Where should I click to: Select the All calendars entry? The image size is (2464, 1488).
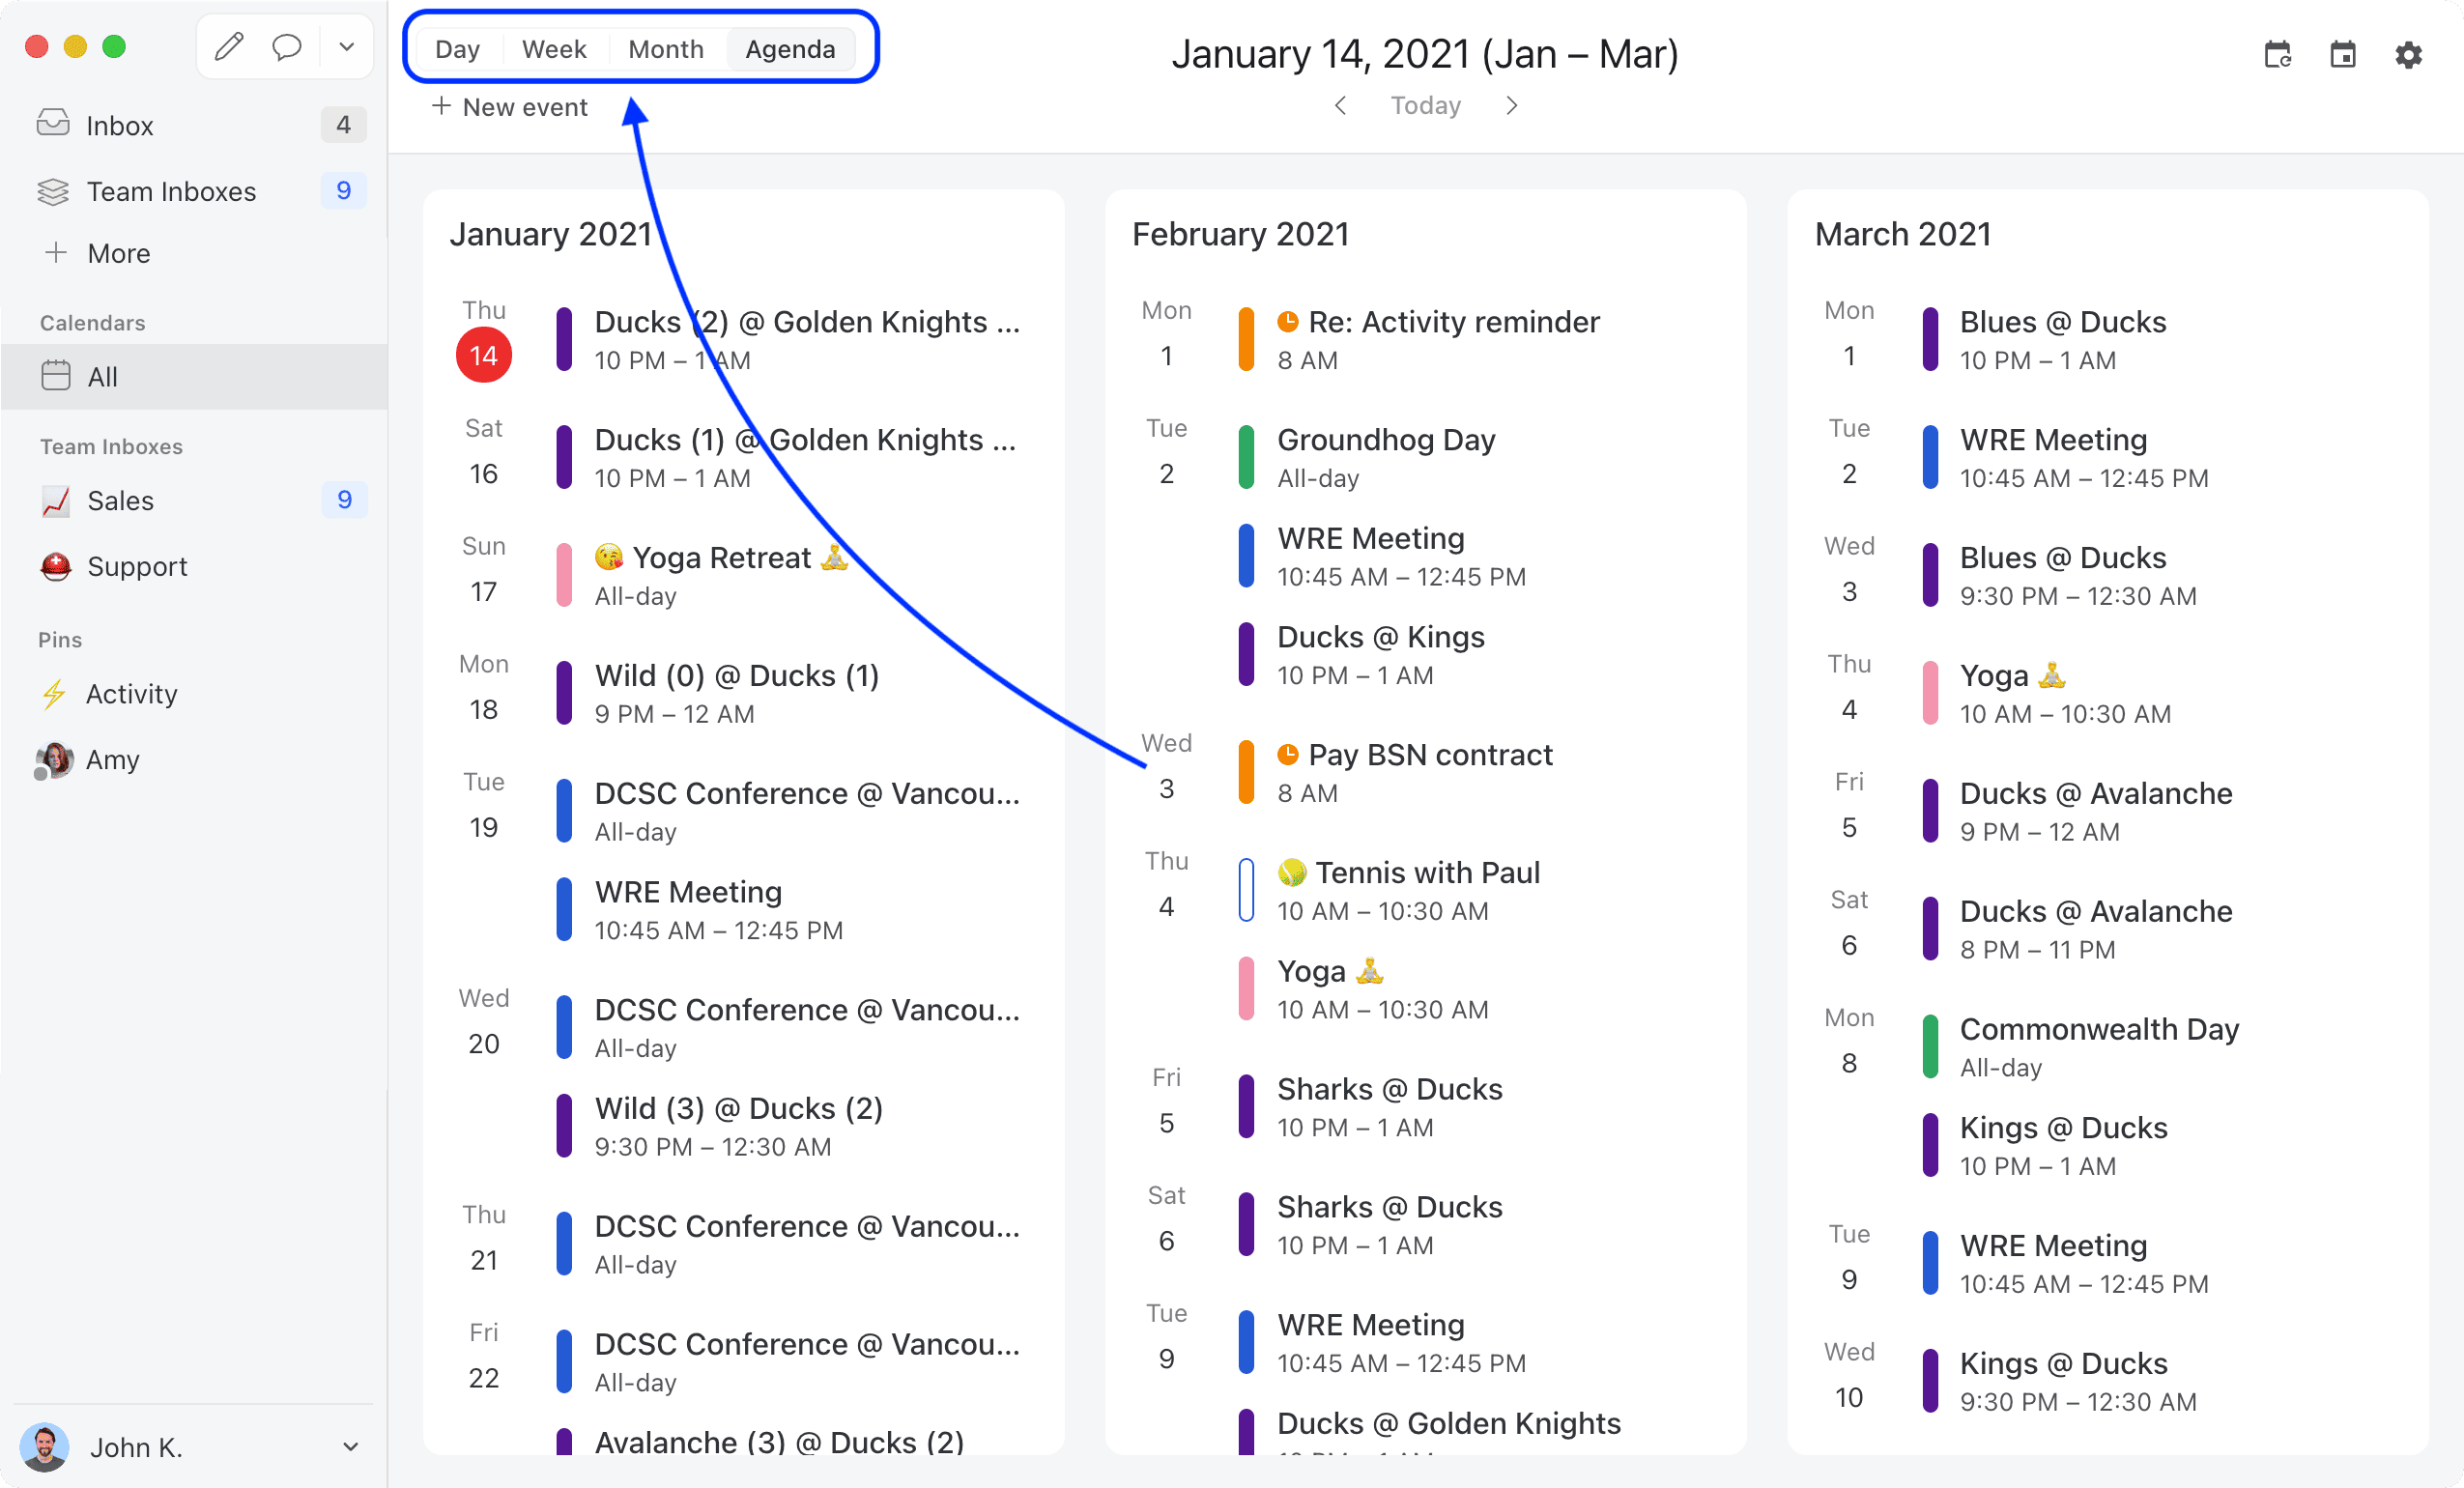[104, 376]
